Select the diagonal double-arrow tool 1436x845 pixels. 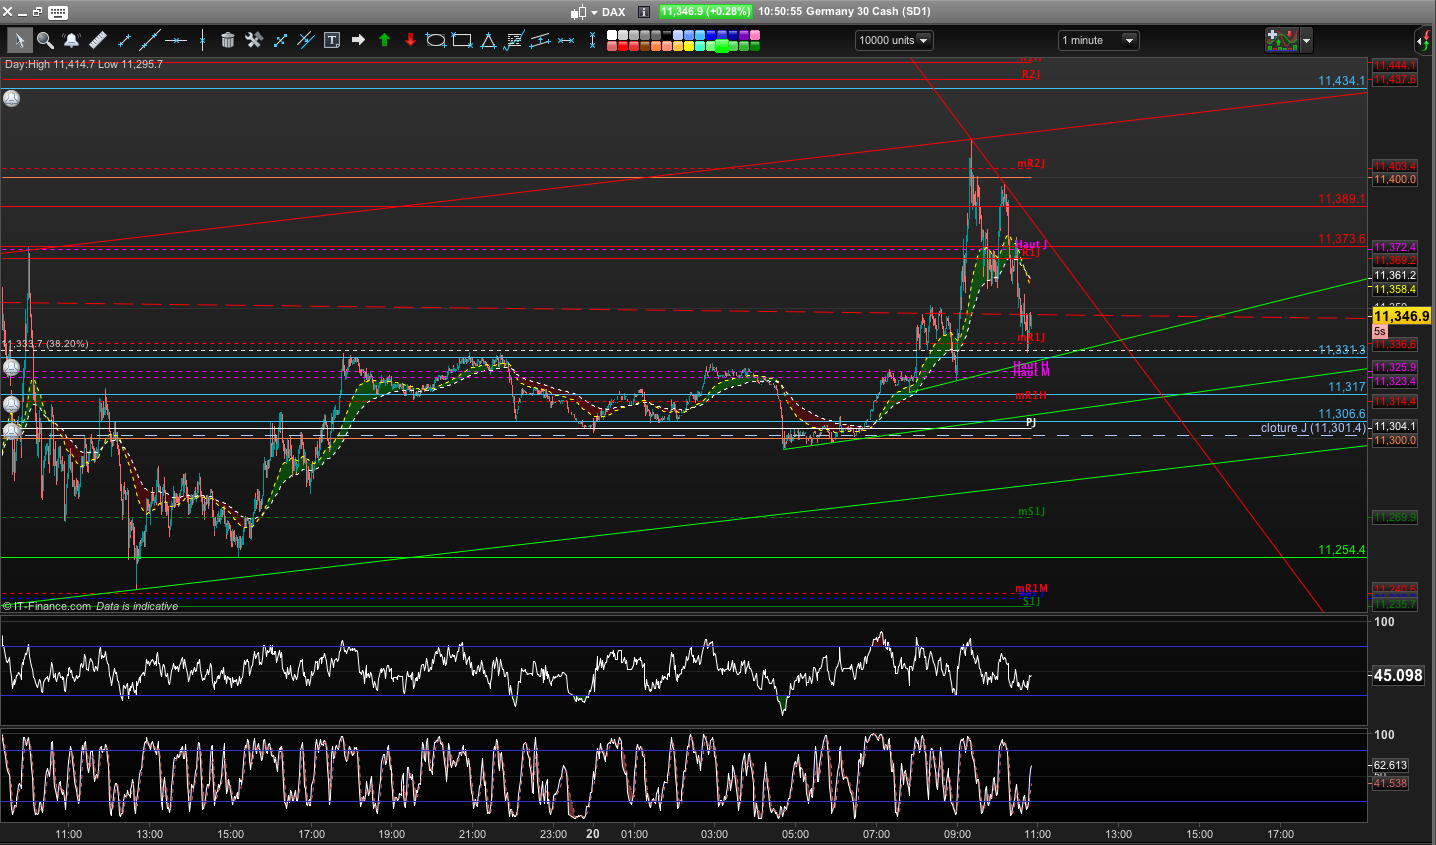pyautogui.click(x=280, y=40)
